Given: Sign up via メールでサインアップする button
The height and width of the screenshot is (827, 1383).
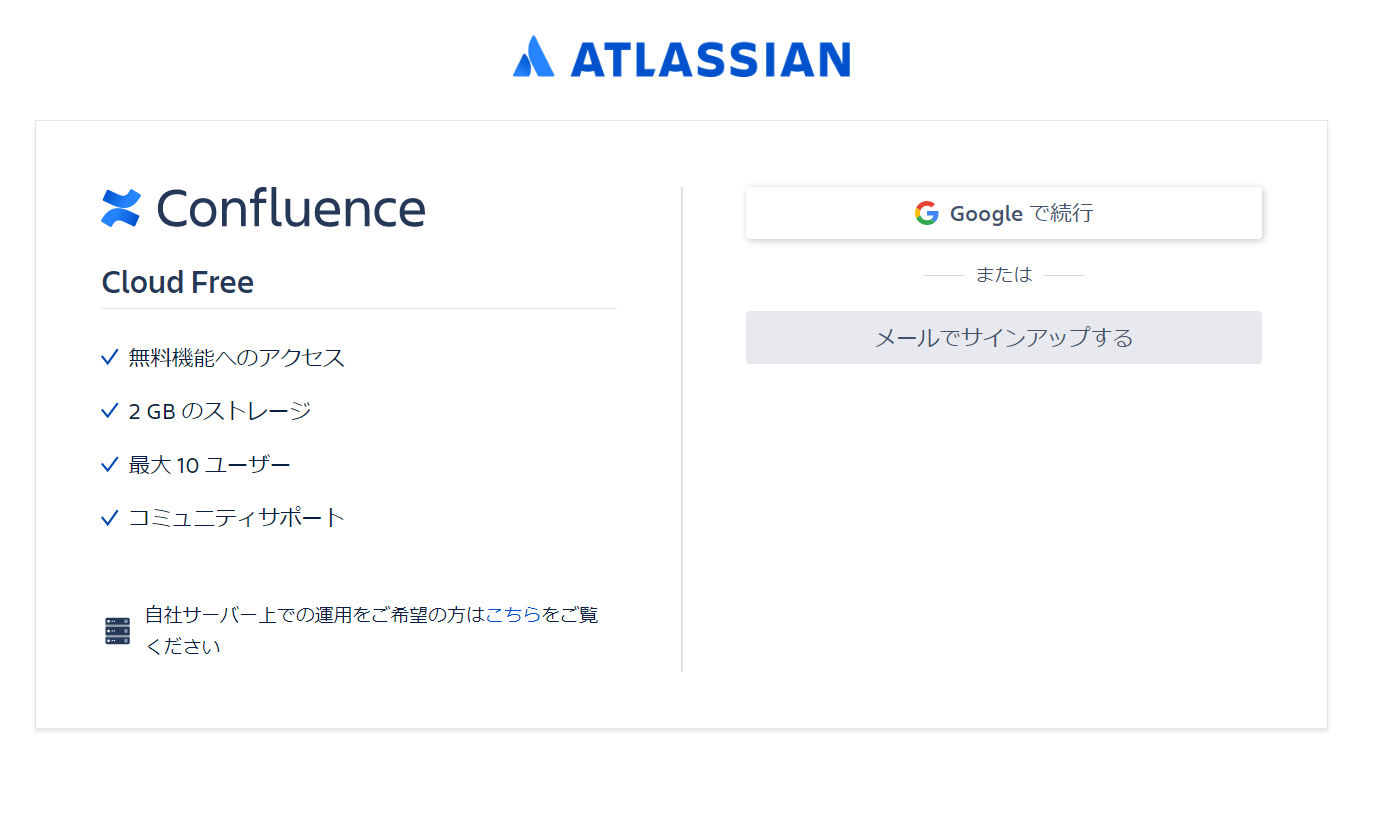Looking at the screenshot, I should click(1004, 337).
